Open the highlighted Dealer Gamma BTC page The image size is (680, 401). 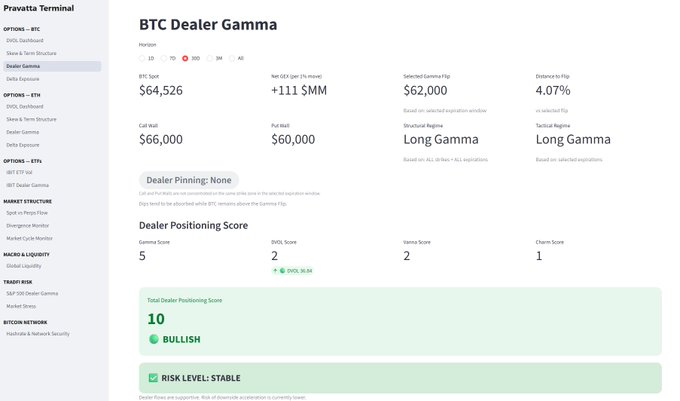[x=52, y=66]
